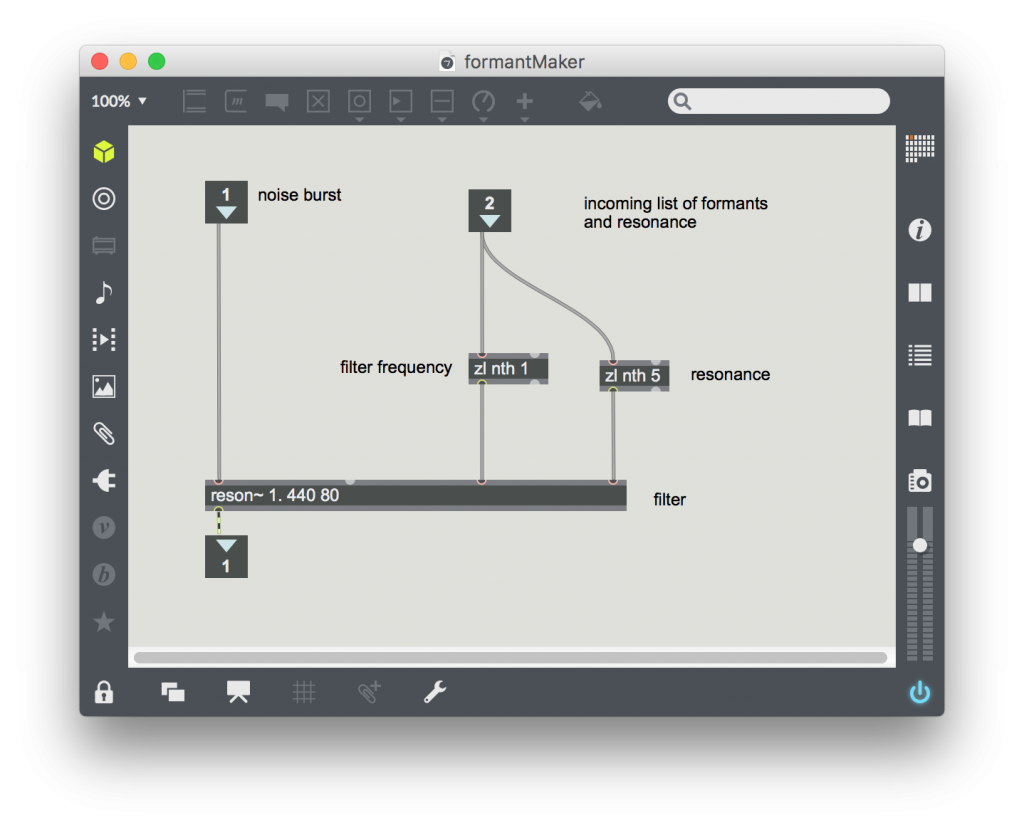
Task: Click the camera snapshots icon
Action: click(919, 481)
